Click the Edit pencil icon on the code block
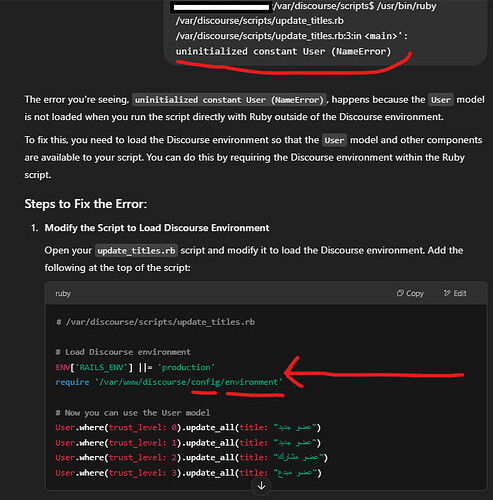Image resolution: width=493 pixels, height=500 pixels. pos(447,293)
